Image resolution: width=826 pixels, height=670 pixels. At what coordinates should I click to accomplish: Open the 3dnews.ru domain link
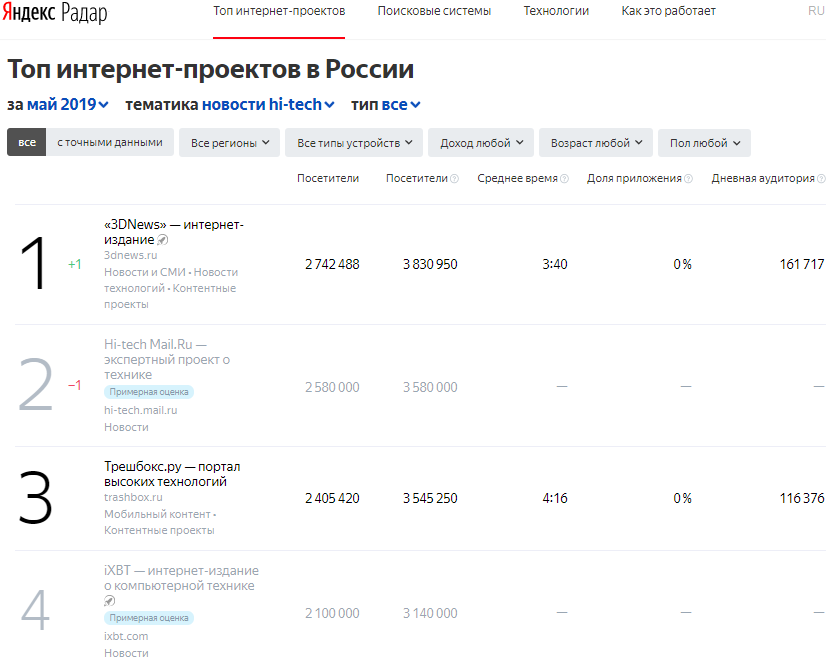click(x=131, y=255)
